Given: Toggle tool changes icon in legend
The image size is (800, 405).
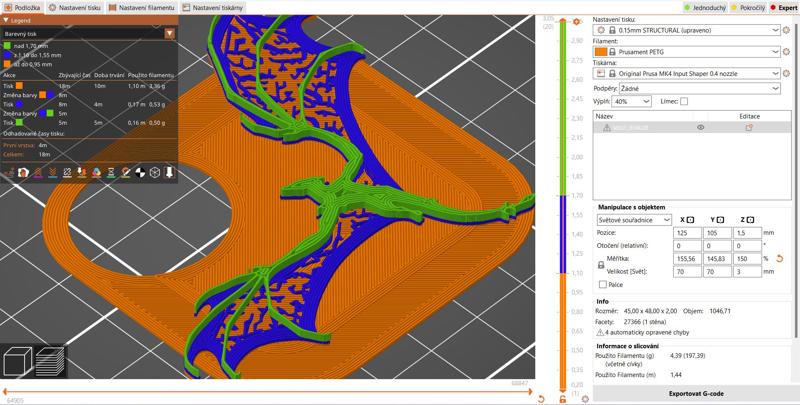Looking at the screenshot, I should pyautogui.click(x=82, y=172).
